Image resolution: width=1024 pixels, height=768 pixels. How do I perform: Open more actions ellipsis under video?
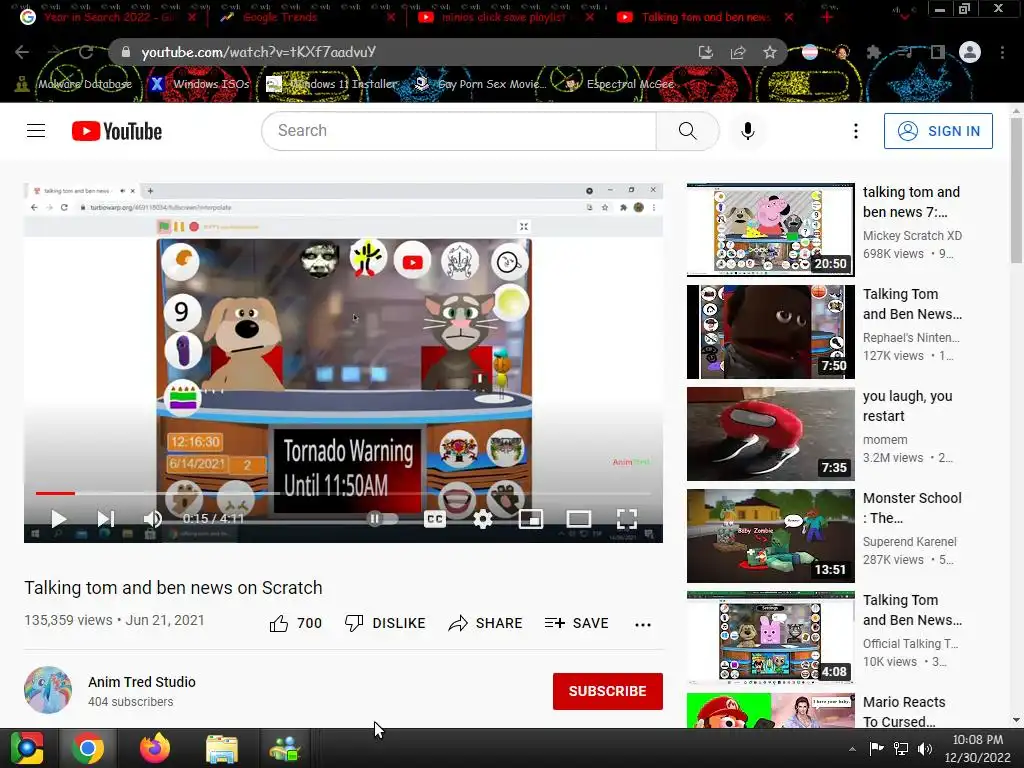coord(643,624)
